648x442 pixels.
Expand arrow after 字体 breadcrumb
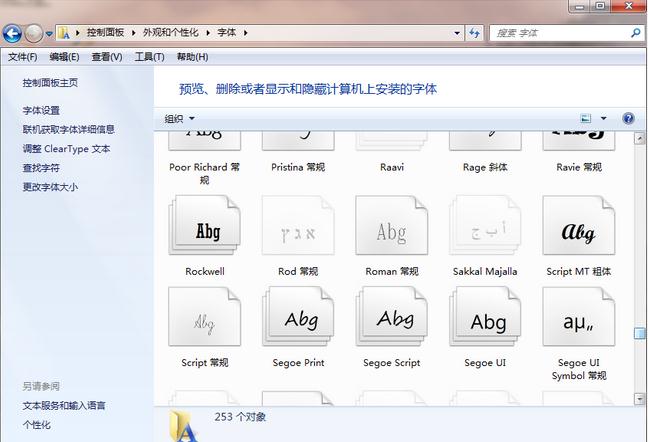pyautogui.click(x=245, y=33)
